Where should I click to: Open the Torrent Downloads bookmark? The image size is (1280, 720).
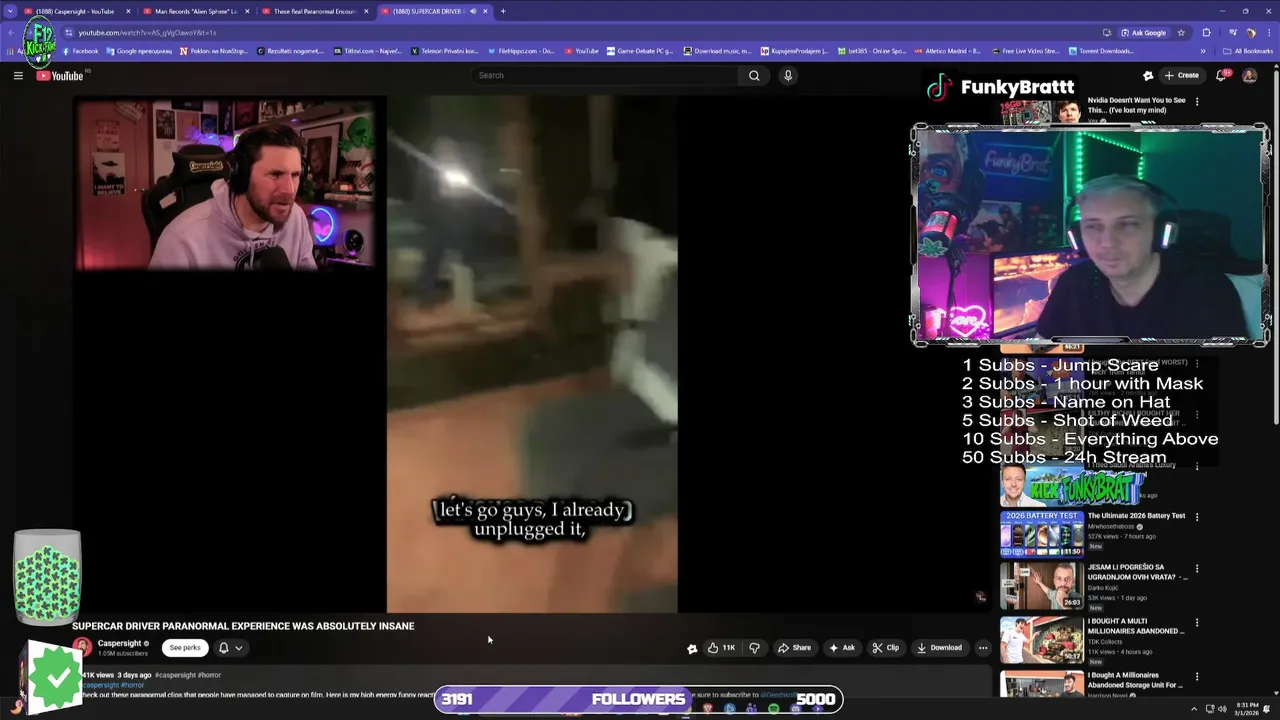[x=1101, y=51]
